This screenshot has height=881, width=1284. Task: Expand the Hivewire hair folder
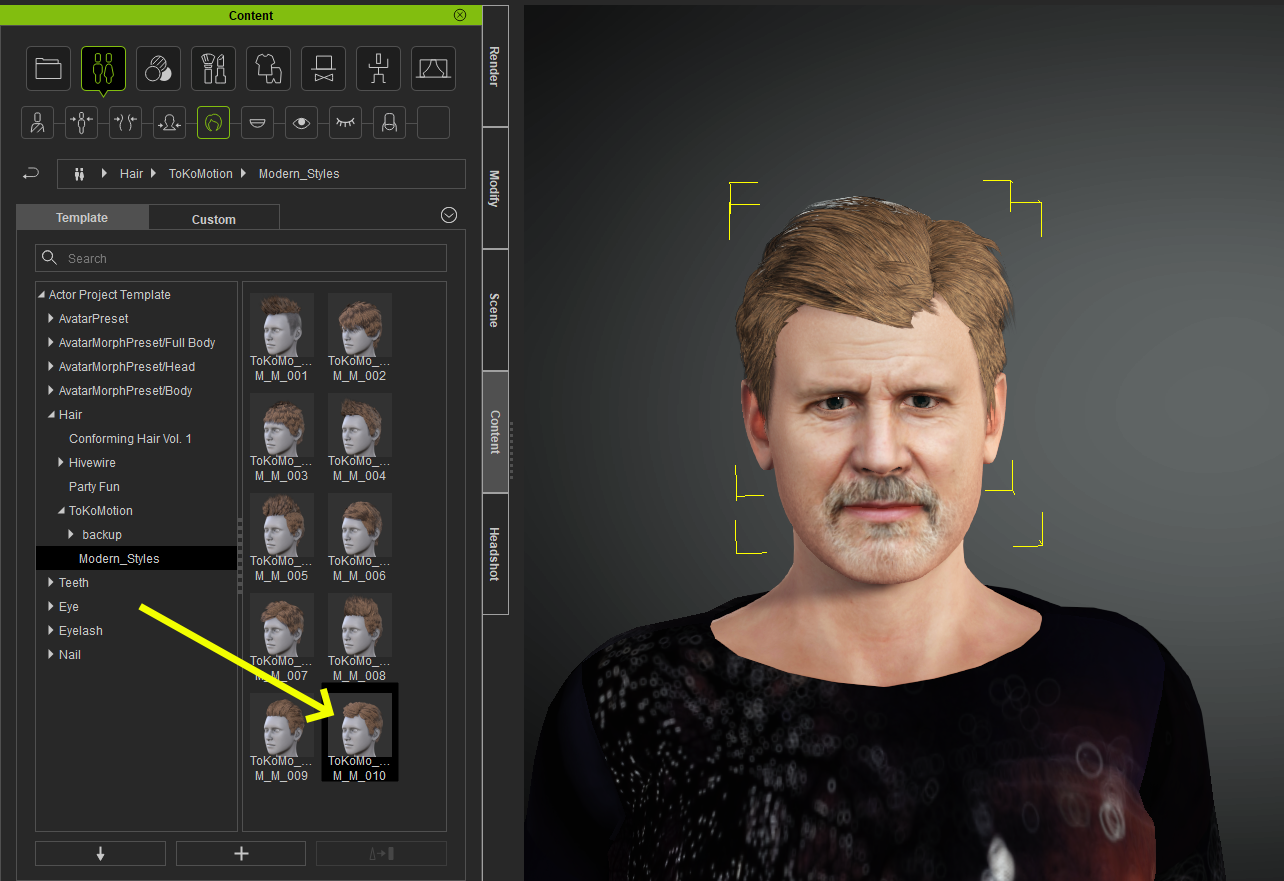[x=61, y=463]
